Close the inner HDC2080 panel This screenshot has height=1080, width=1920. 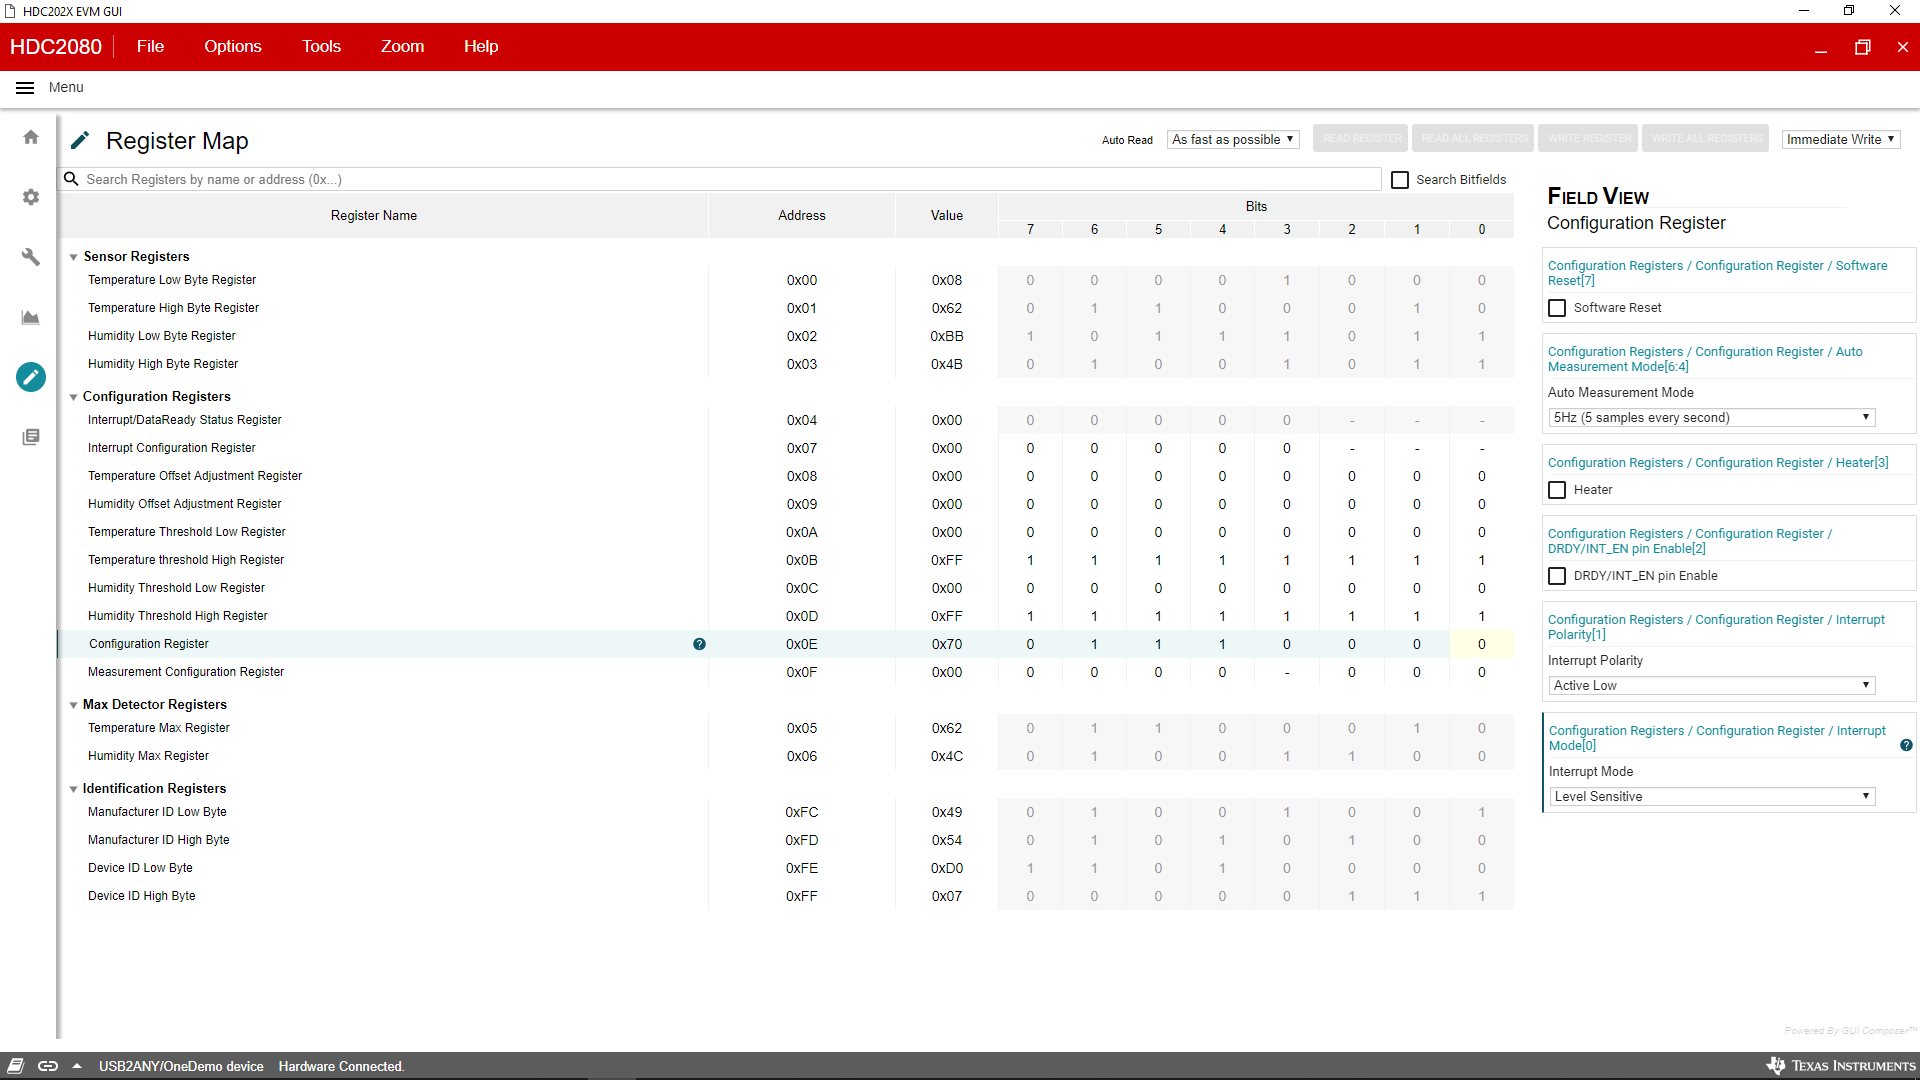tap(1902, 47)
